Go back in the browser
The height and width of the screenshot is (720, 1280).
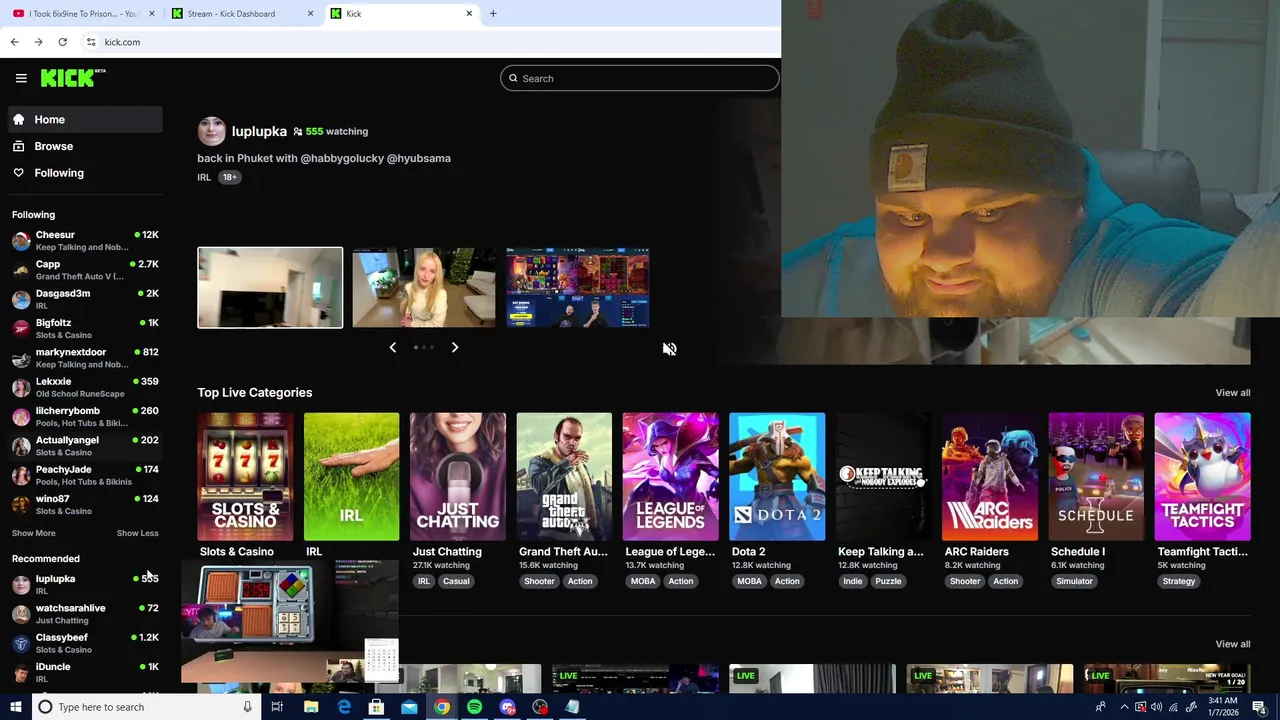[14, 42]
